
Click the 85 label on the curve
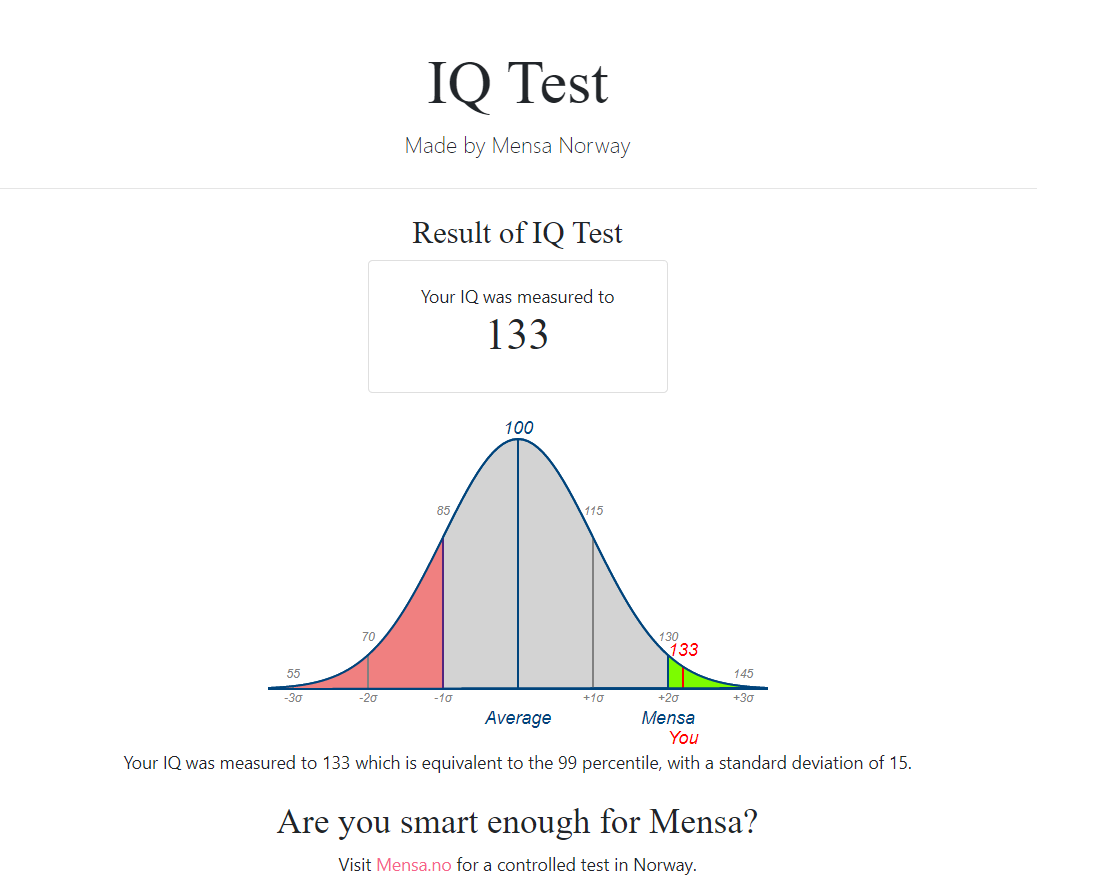pyautogui.click(x=443, y=511)
